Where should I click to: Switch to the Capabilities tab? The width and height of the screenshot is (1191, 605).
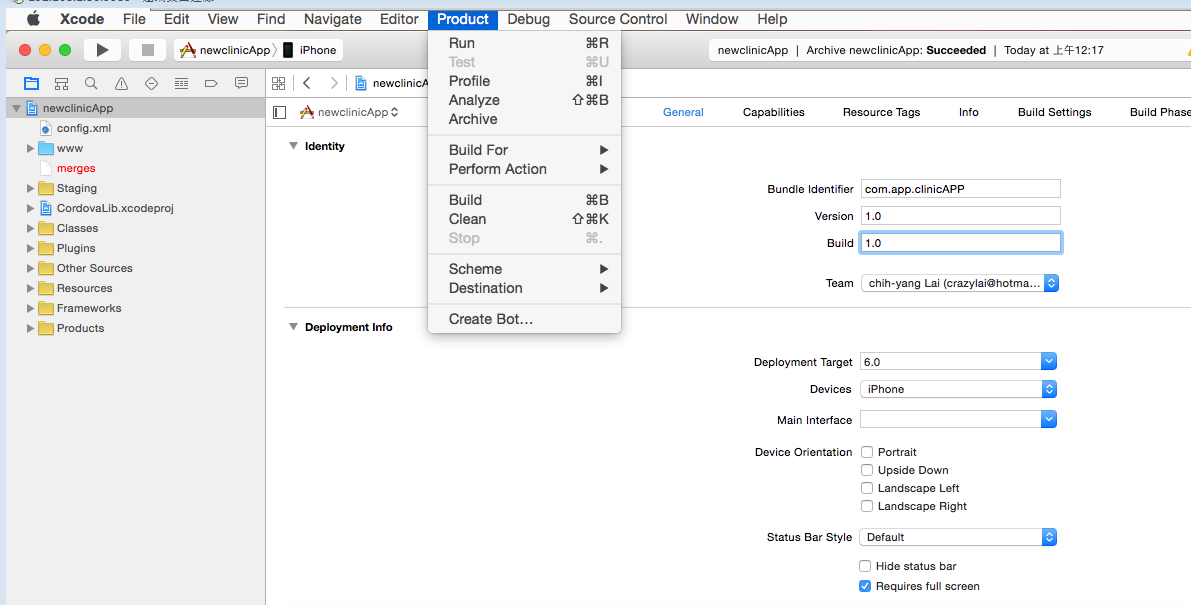point(773,112)
